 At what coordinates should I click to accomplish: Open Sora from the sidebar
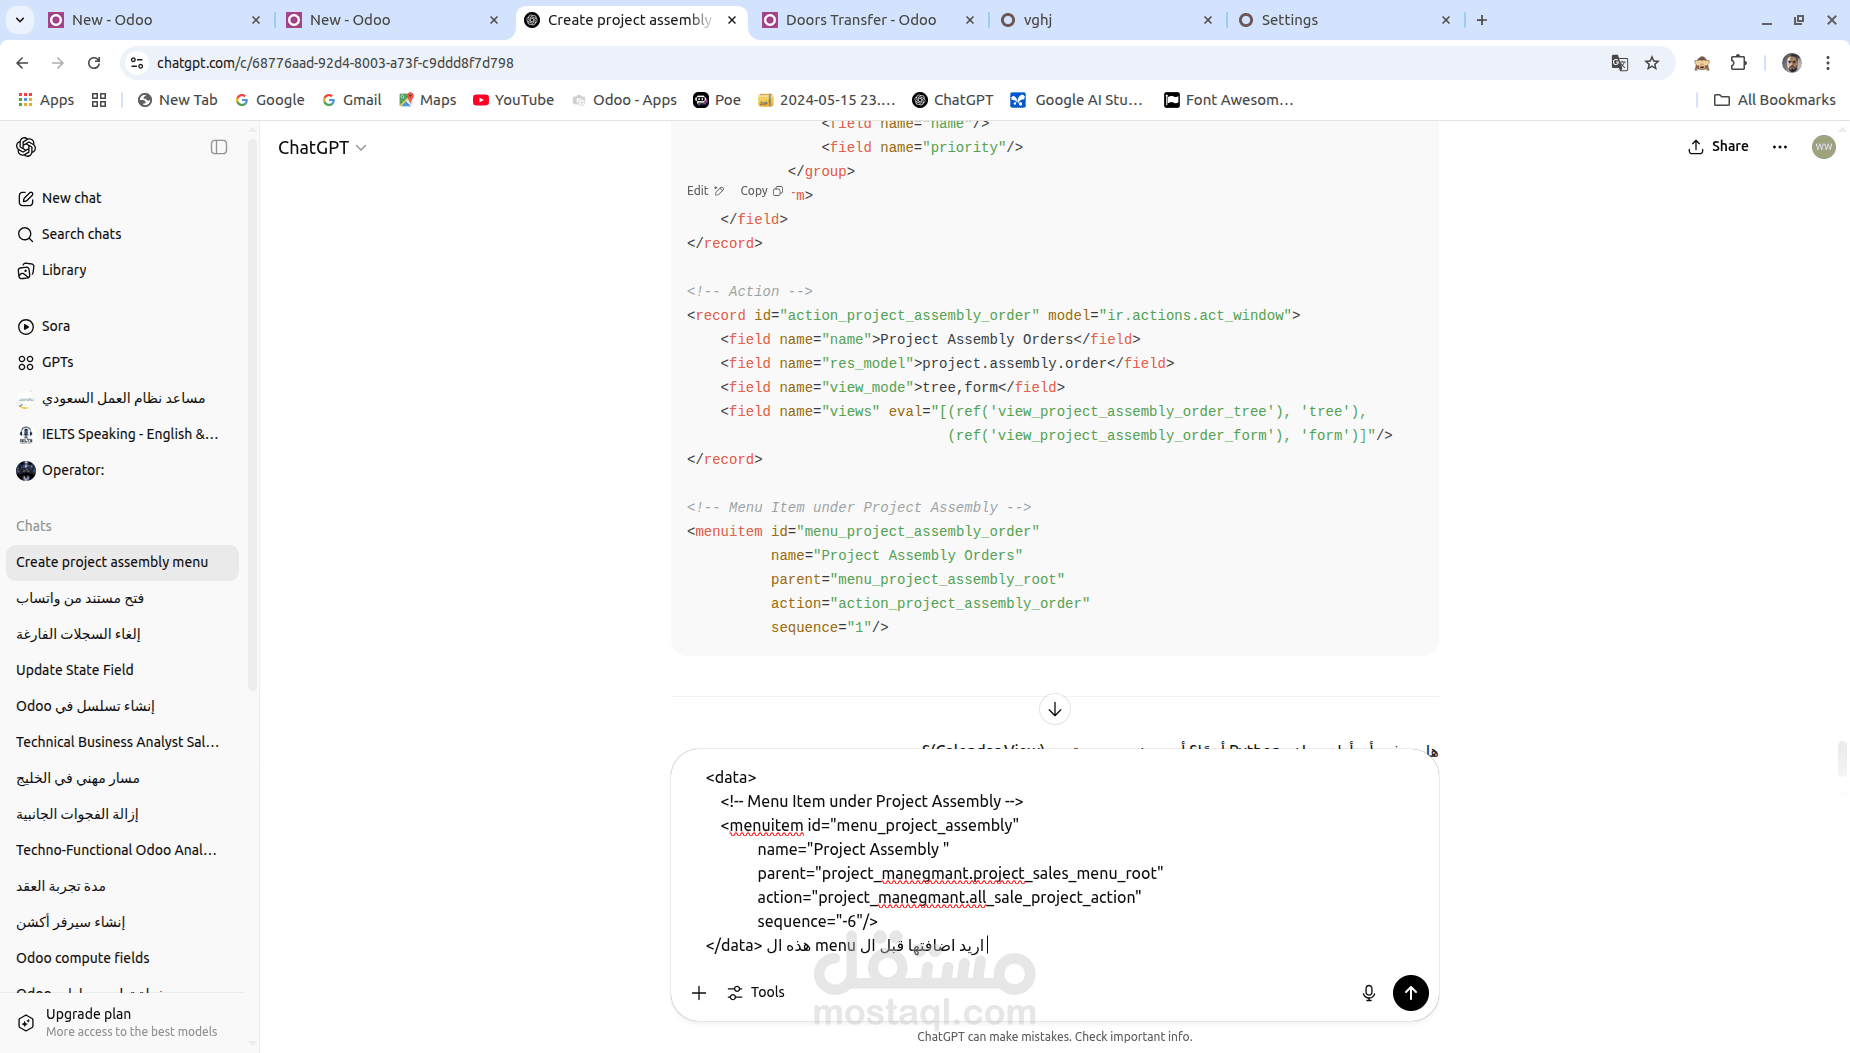pos(122,326)
